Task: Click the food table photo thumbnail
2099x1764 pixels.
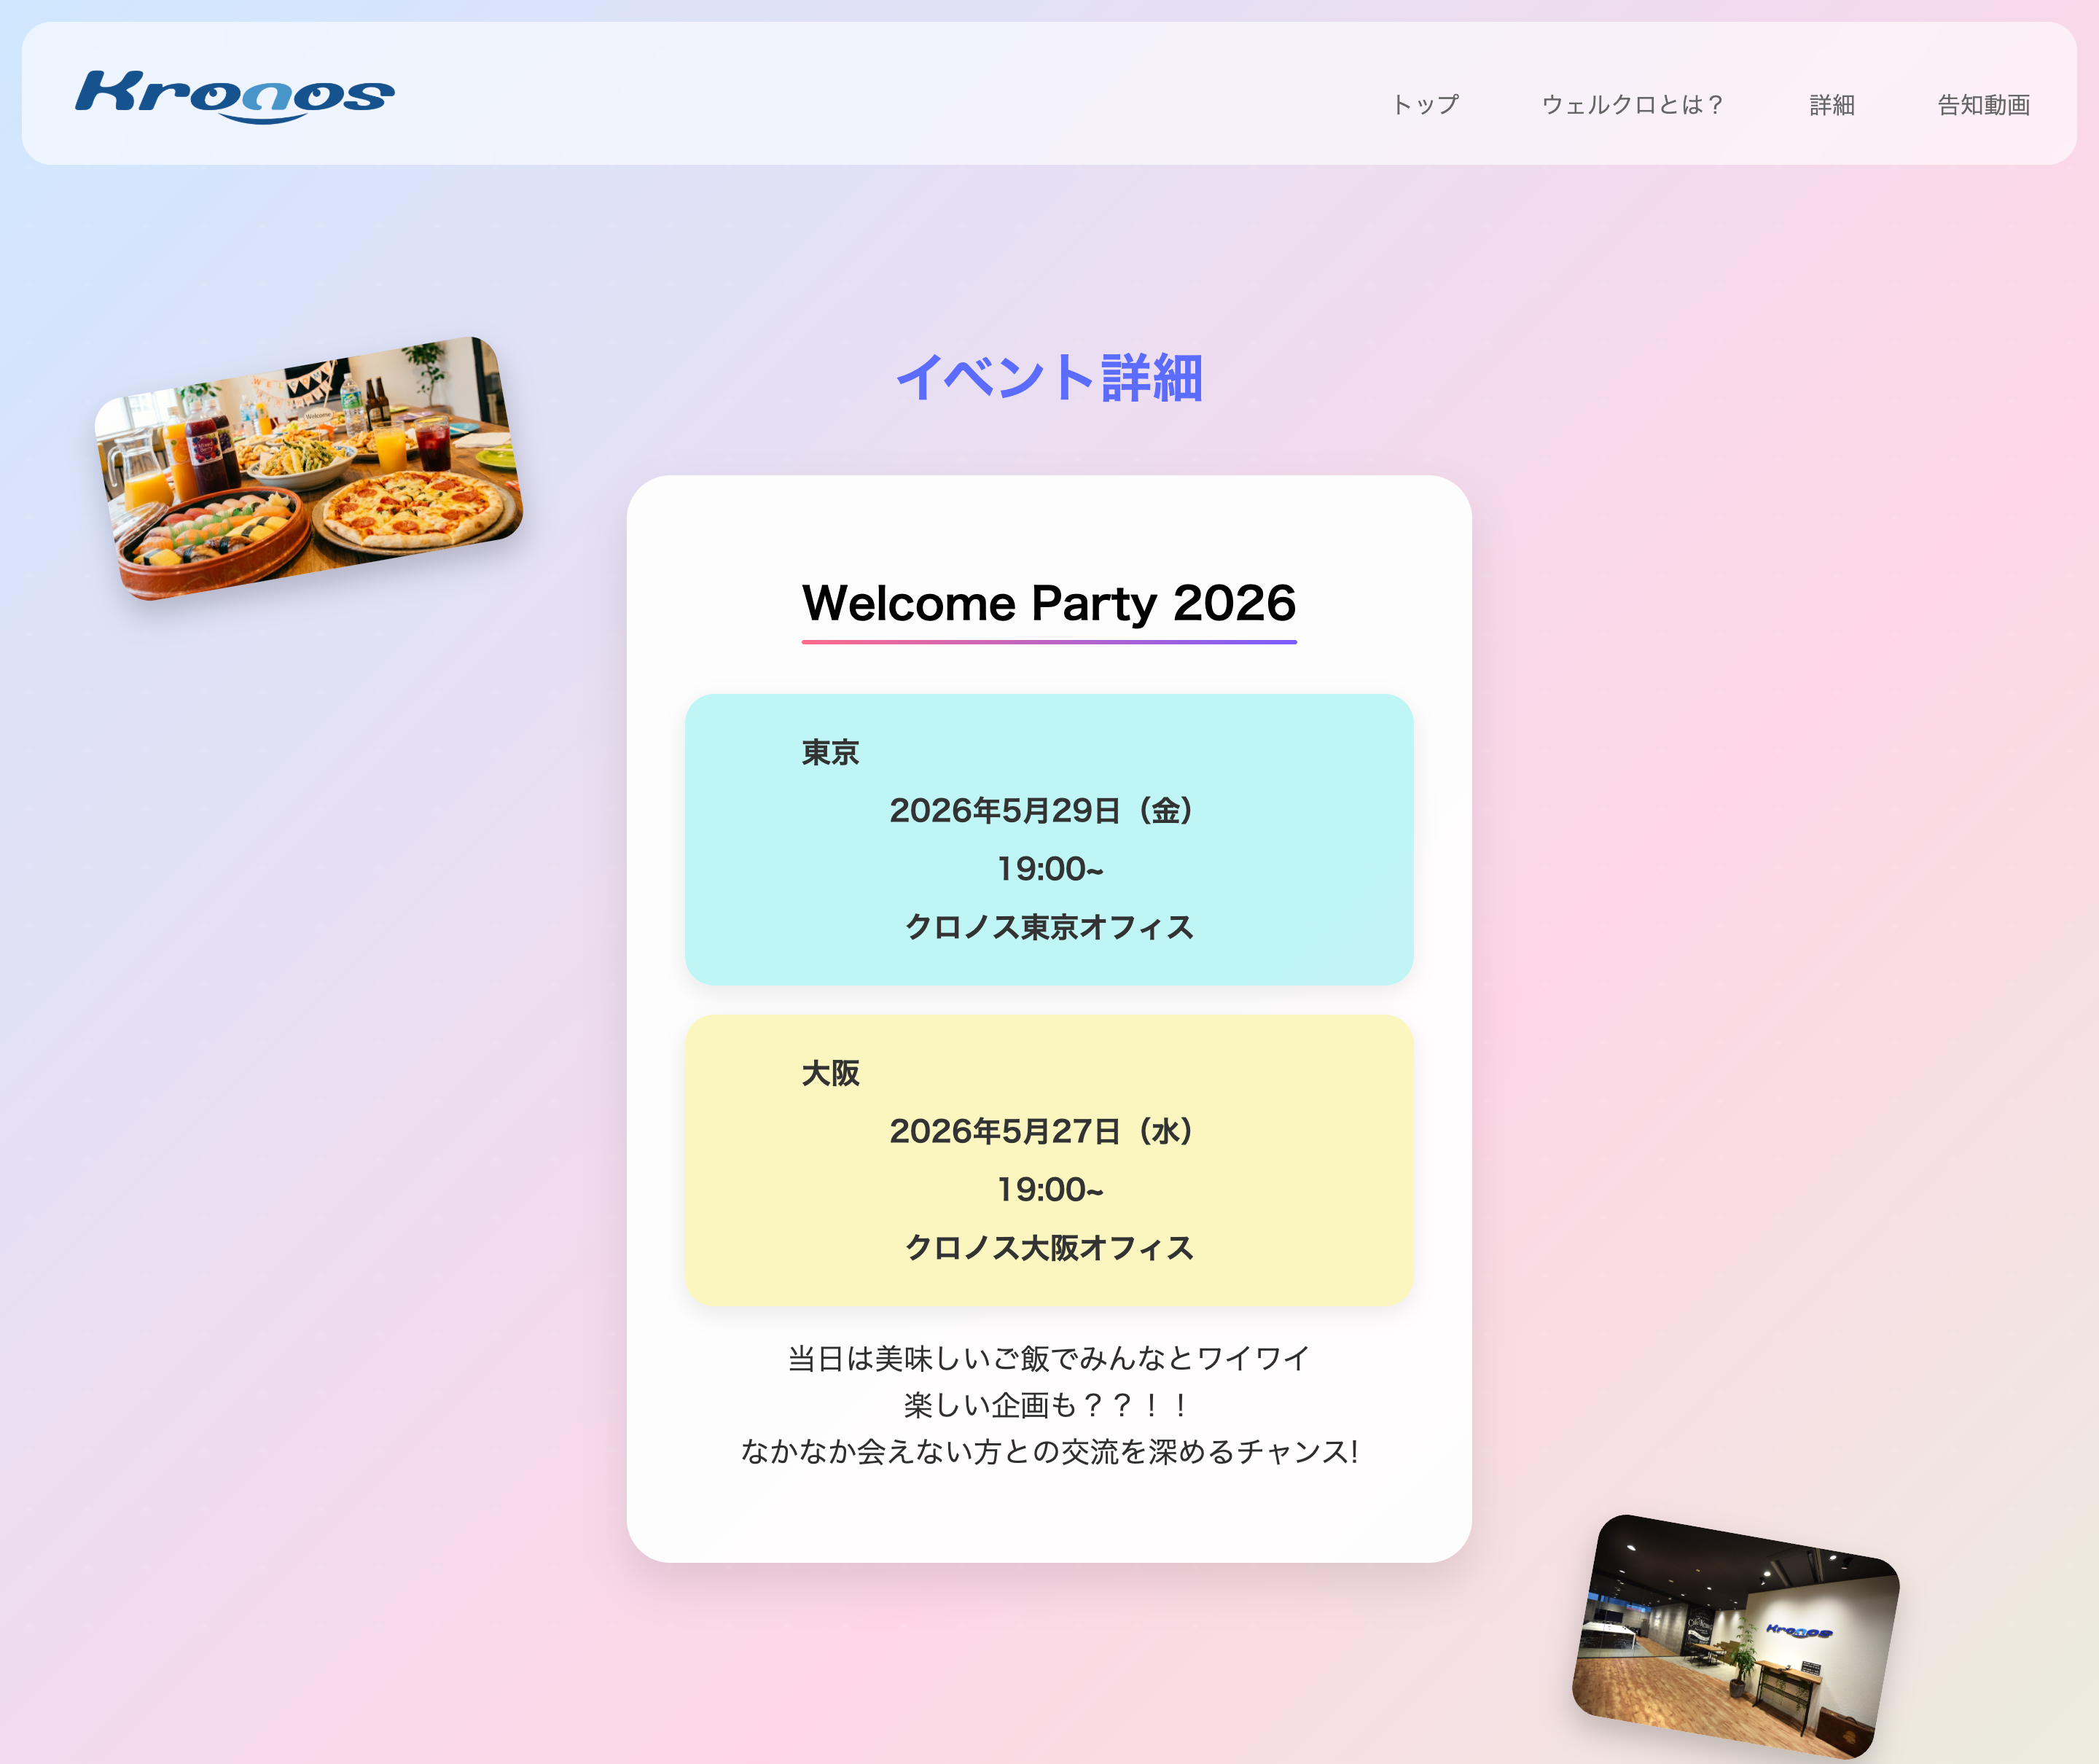Action: point(308,468)
